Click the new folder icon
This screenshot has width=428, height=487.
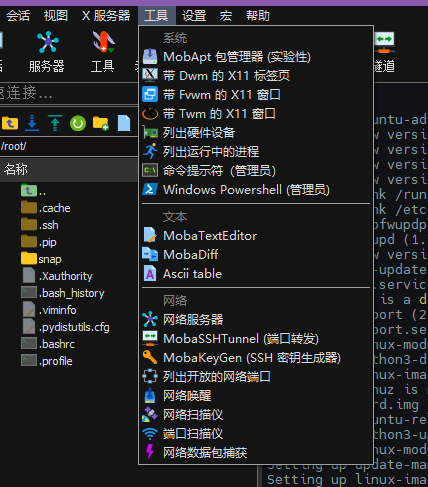101,123
